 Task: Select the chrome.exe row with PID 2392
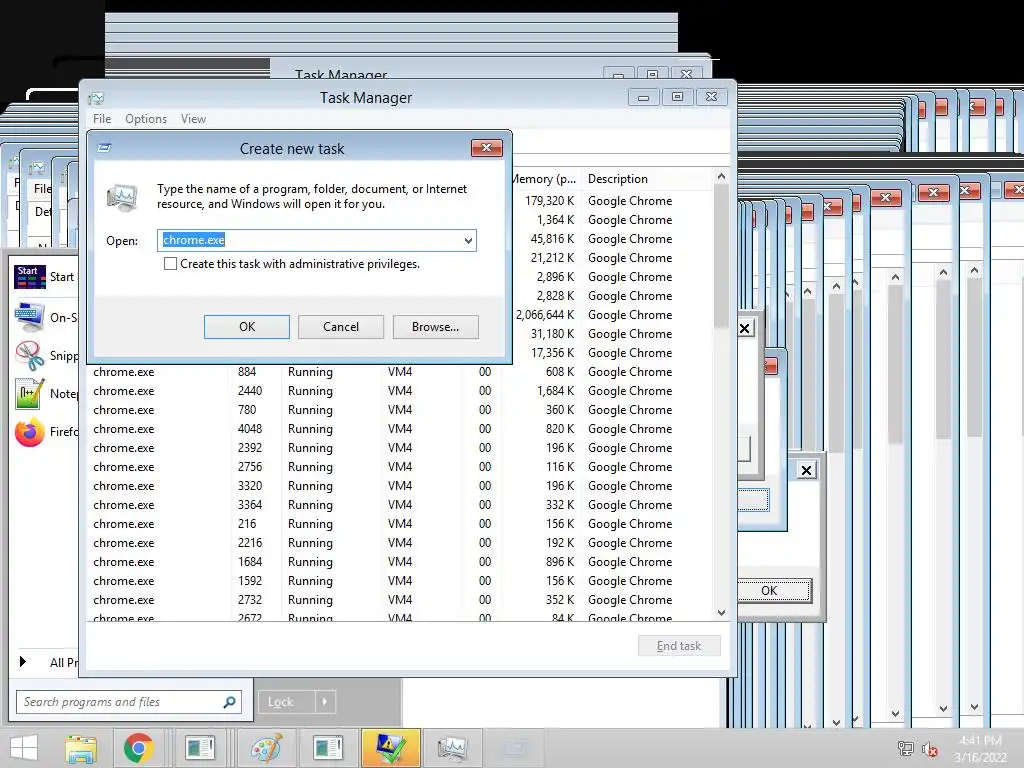[400, 447]
